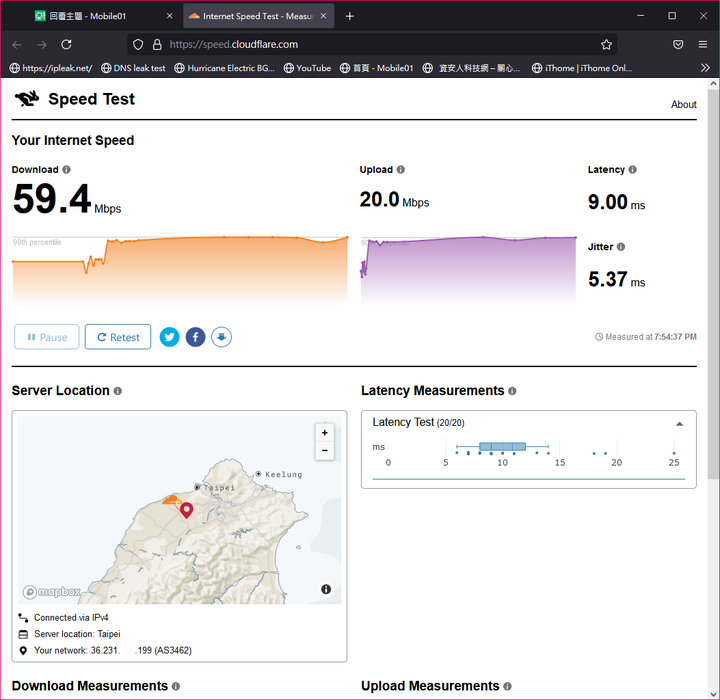
Task: Close the Internet Speed Test tab
Action: click(323, 16)
